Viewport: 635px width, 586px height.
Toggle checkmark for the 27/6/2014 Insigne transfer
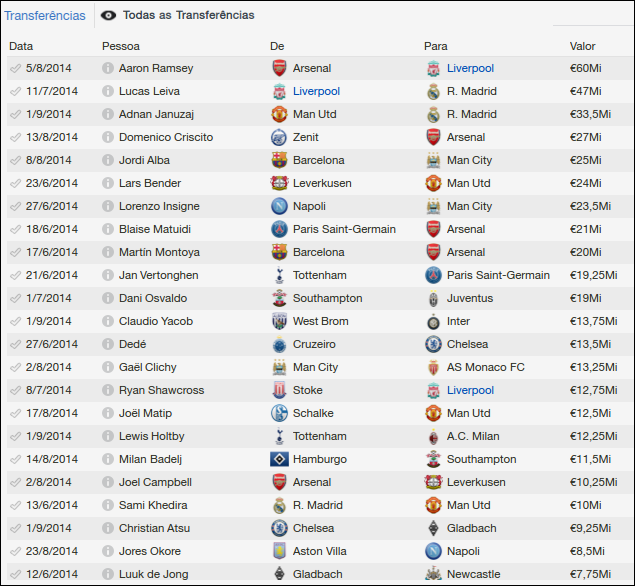15,206
